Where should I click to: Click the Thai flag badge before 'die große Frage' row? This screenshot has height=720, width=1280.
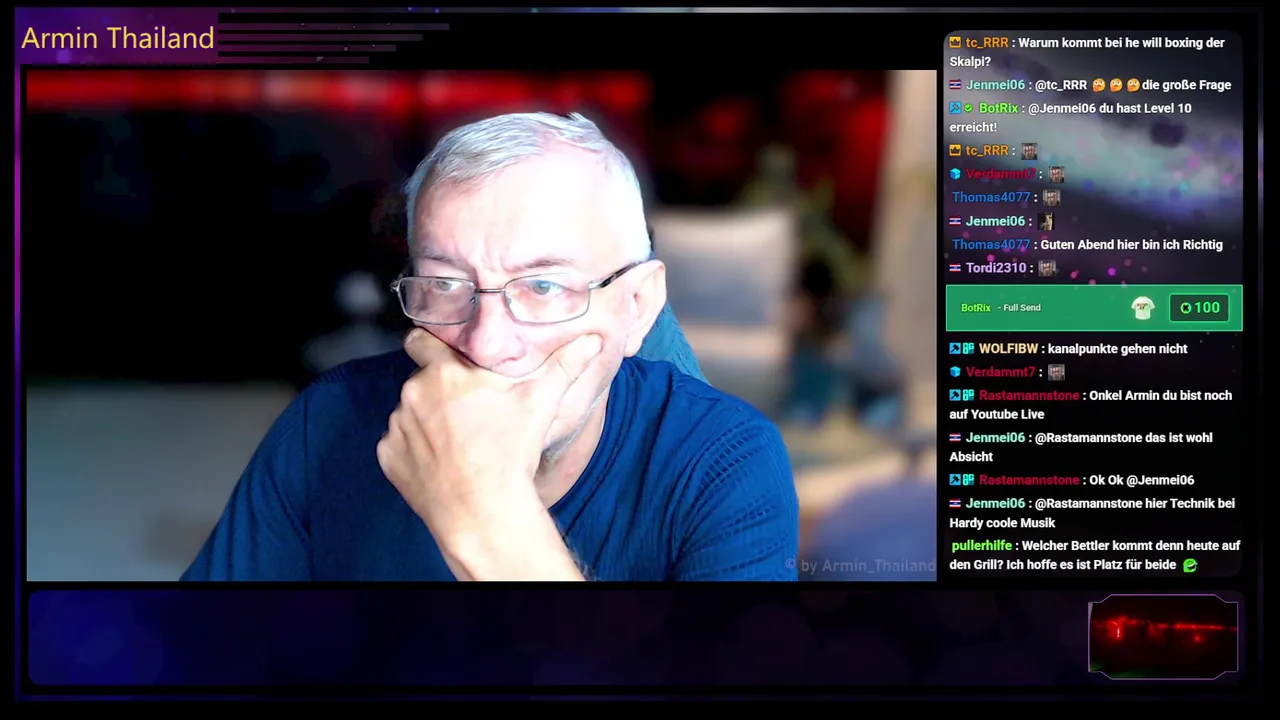[x=955, y=85]
